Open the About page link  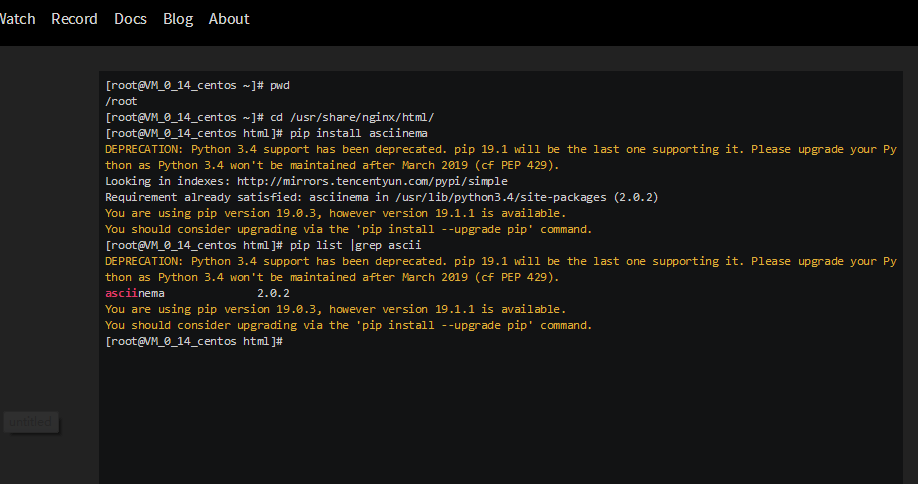(229, 19)
